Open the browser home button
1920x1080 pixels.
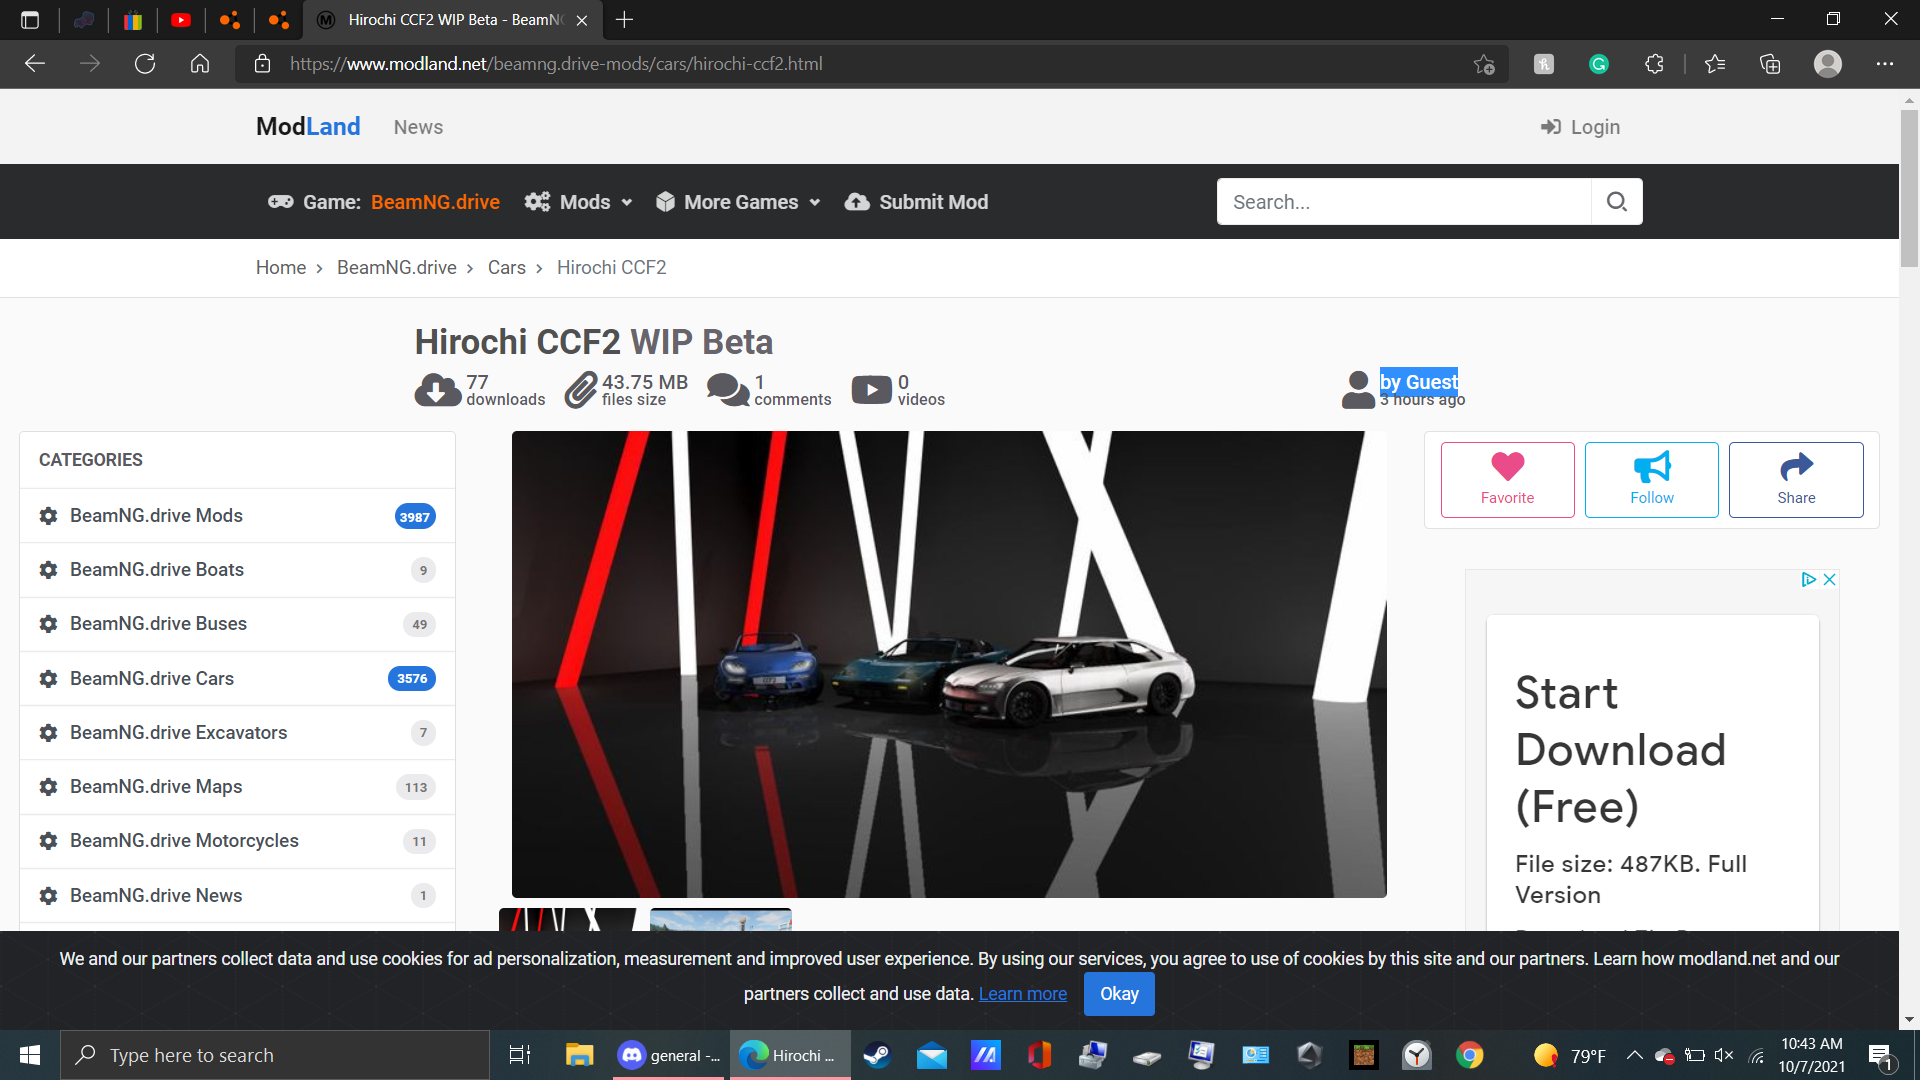click(200, 64)
